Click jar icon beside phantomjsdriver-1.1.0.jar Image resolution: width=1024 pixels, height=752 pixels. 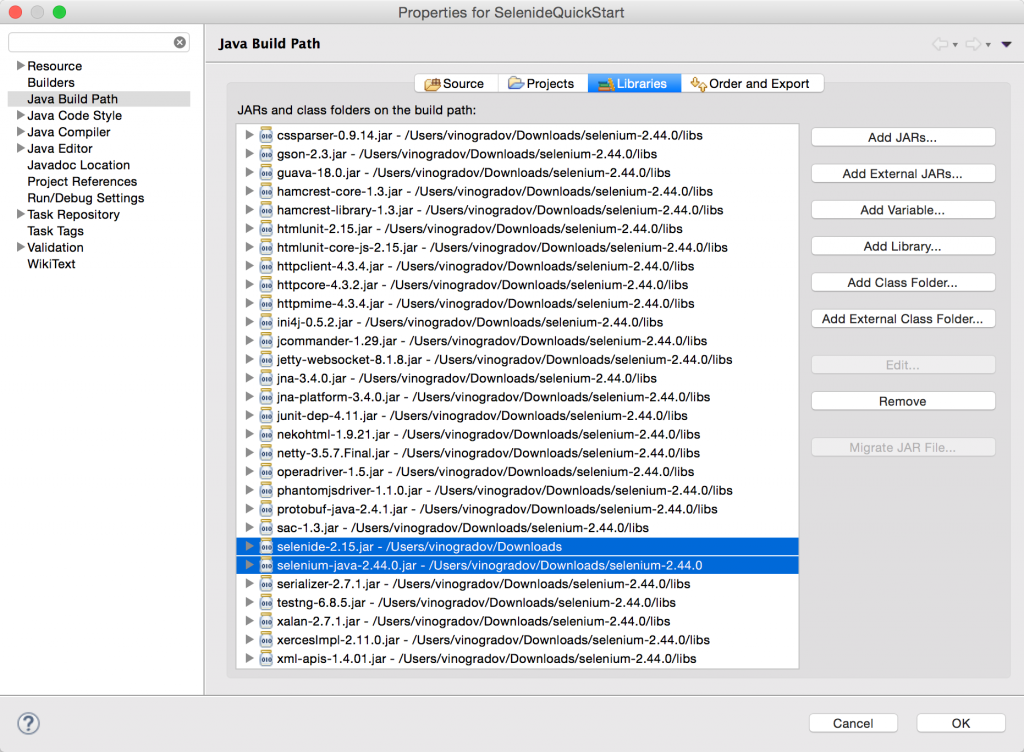[266, 490]
